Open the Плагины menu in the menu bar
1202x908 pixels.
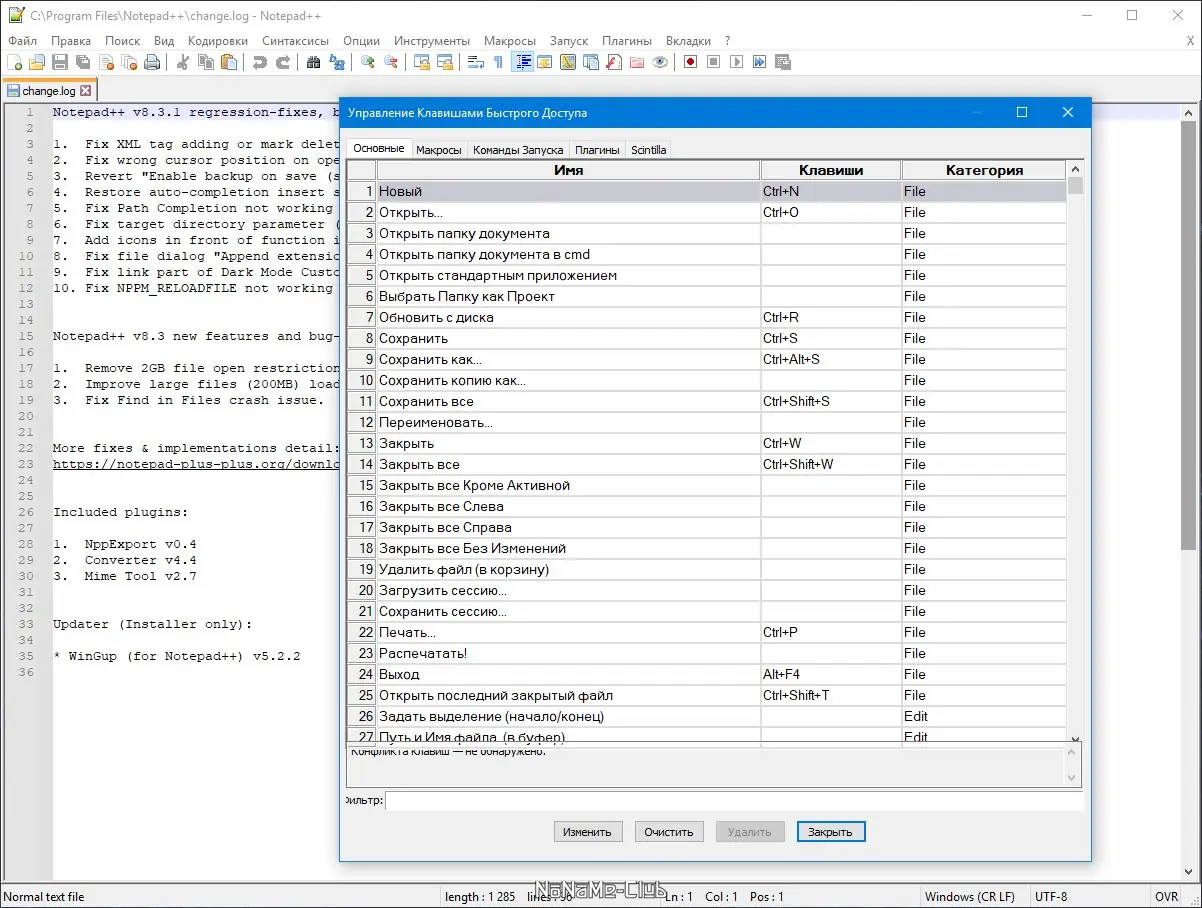pyautogui.click(x=626, y=41)
